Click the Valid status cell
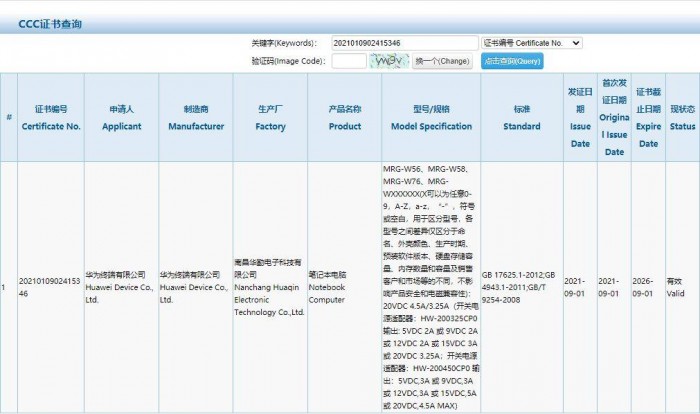The width and height of the screenshot is (700, 414). pyautogui.click(x=683, y=287)
